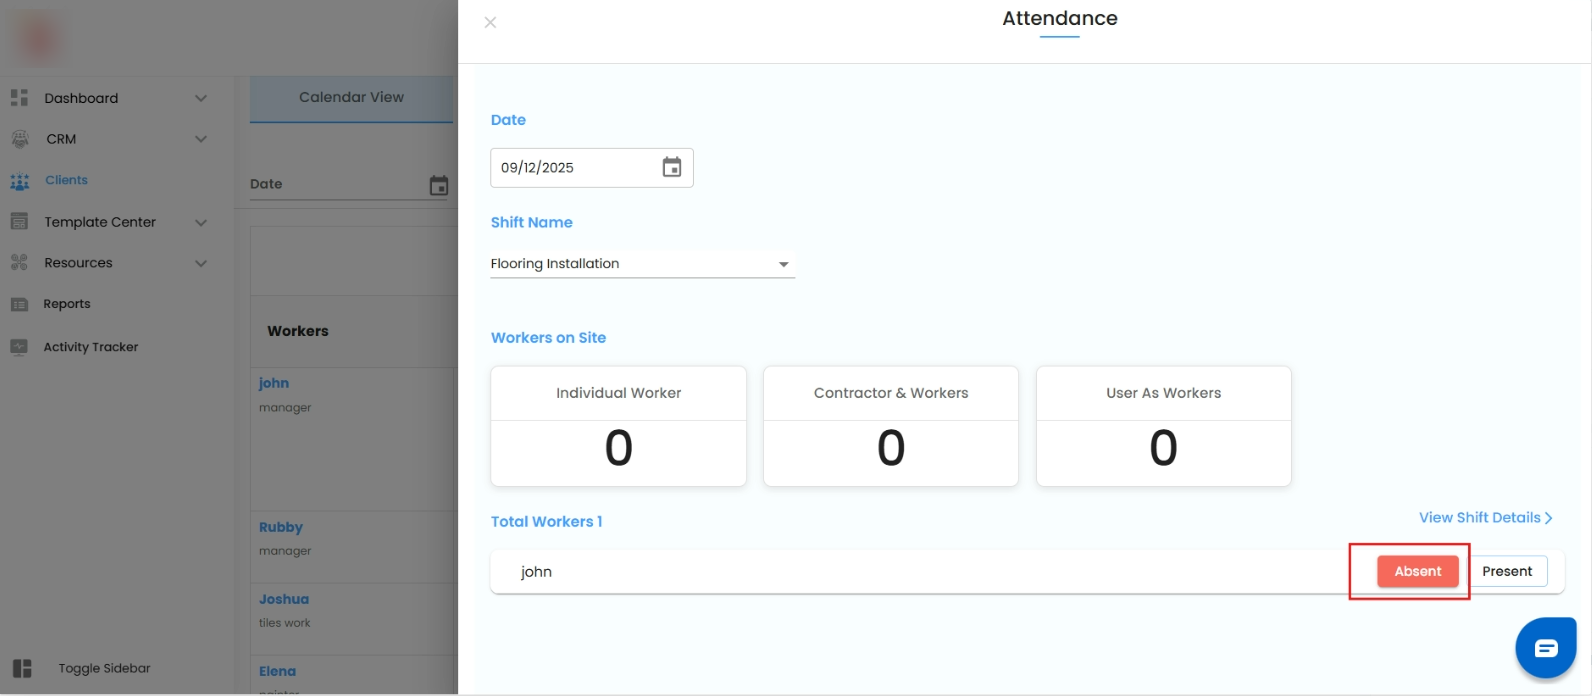The width and height of the screenshot is (1592, 696).
Task: Click the Activity Tracker icon
Action: coord(19,347)
